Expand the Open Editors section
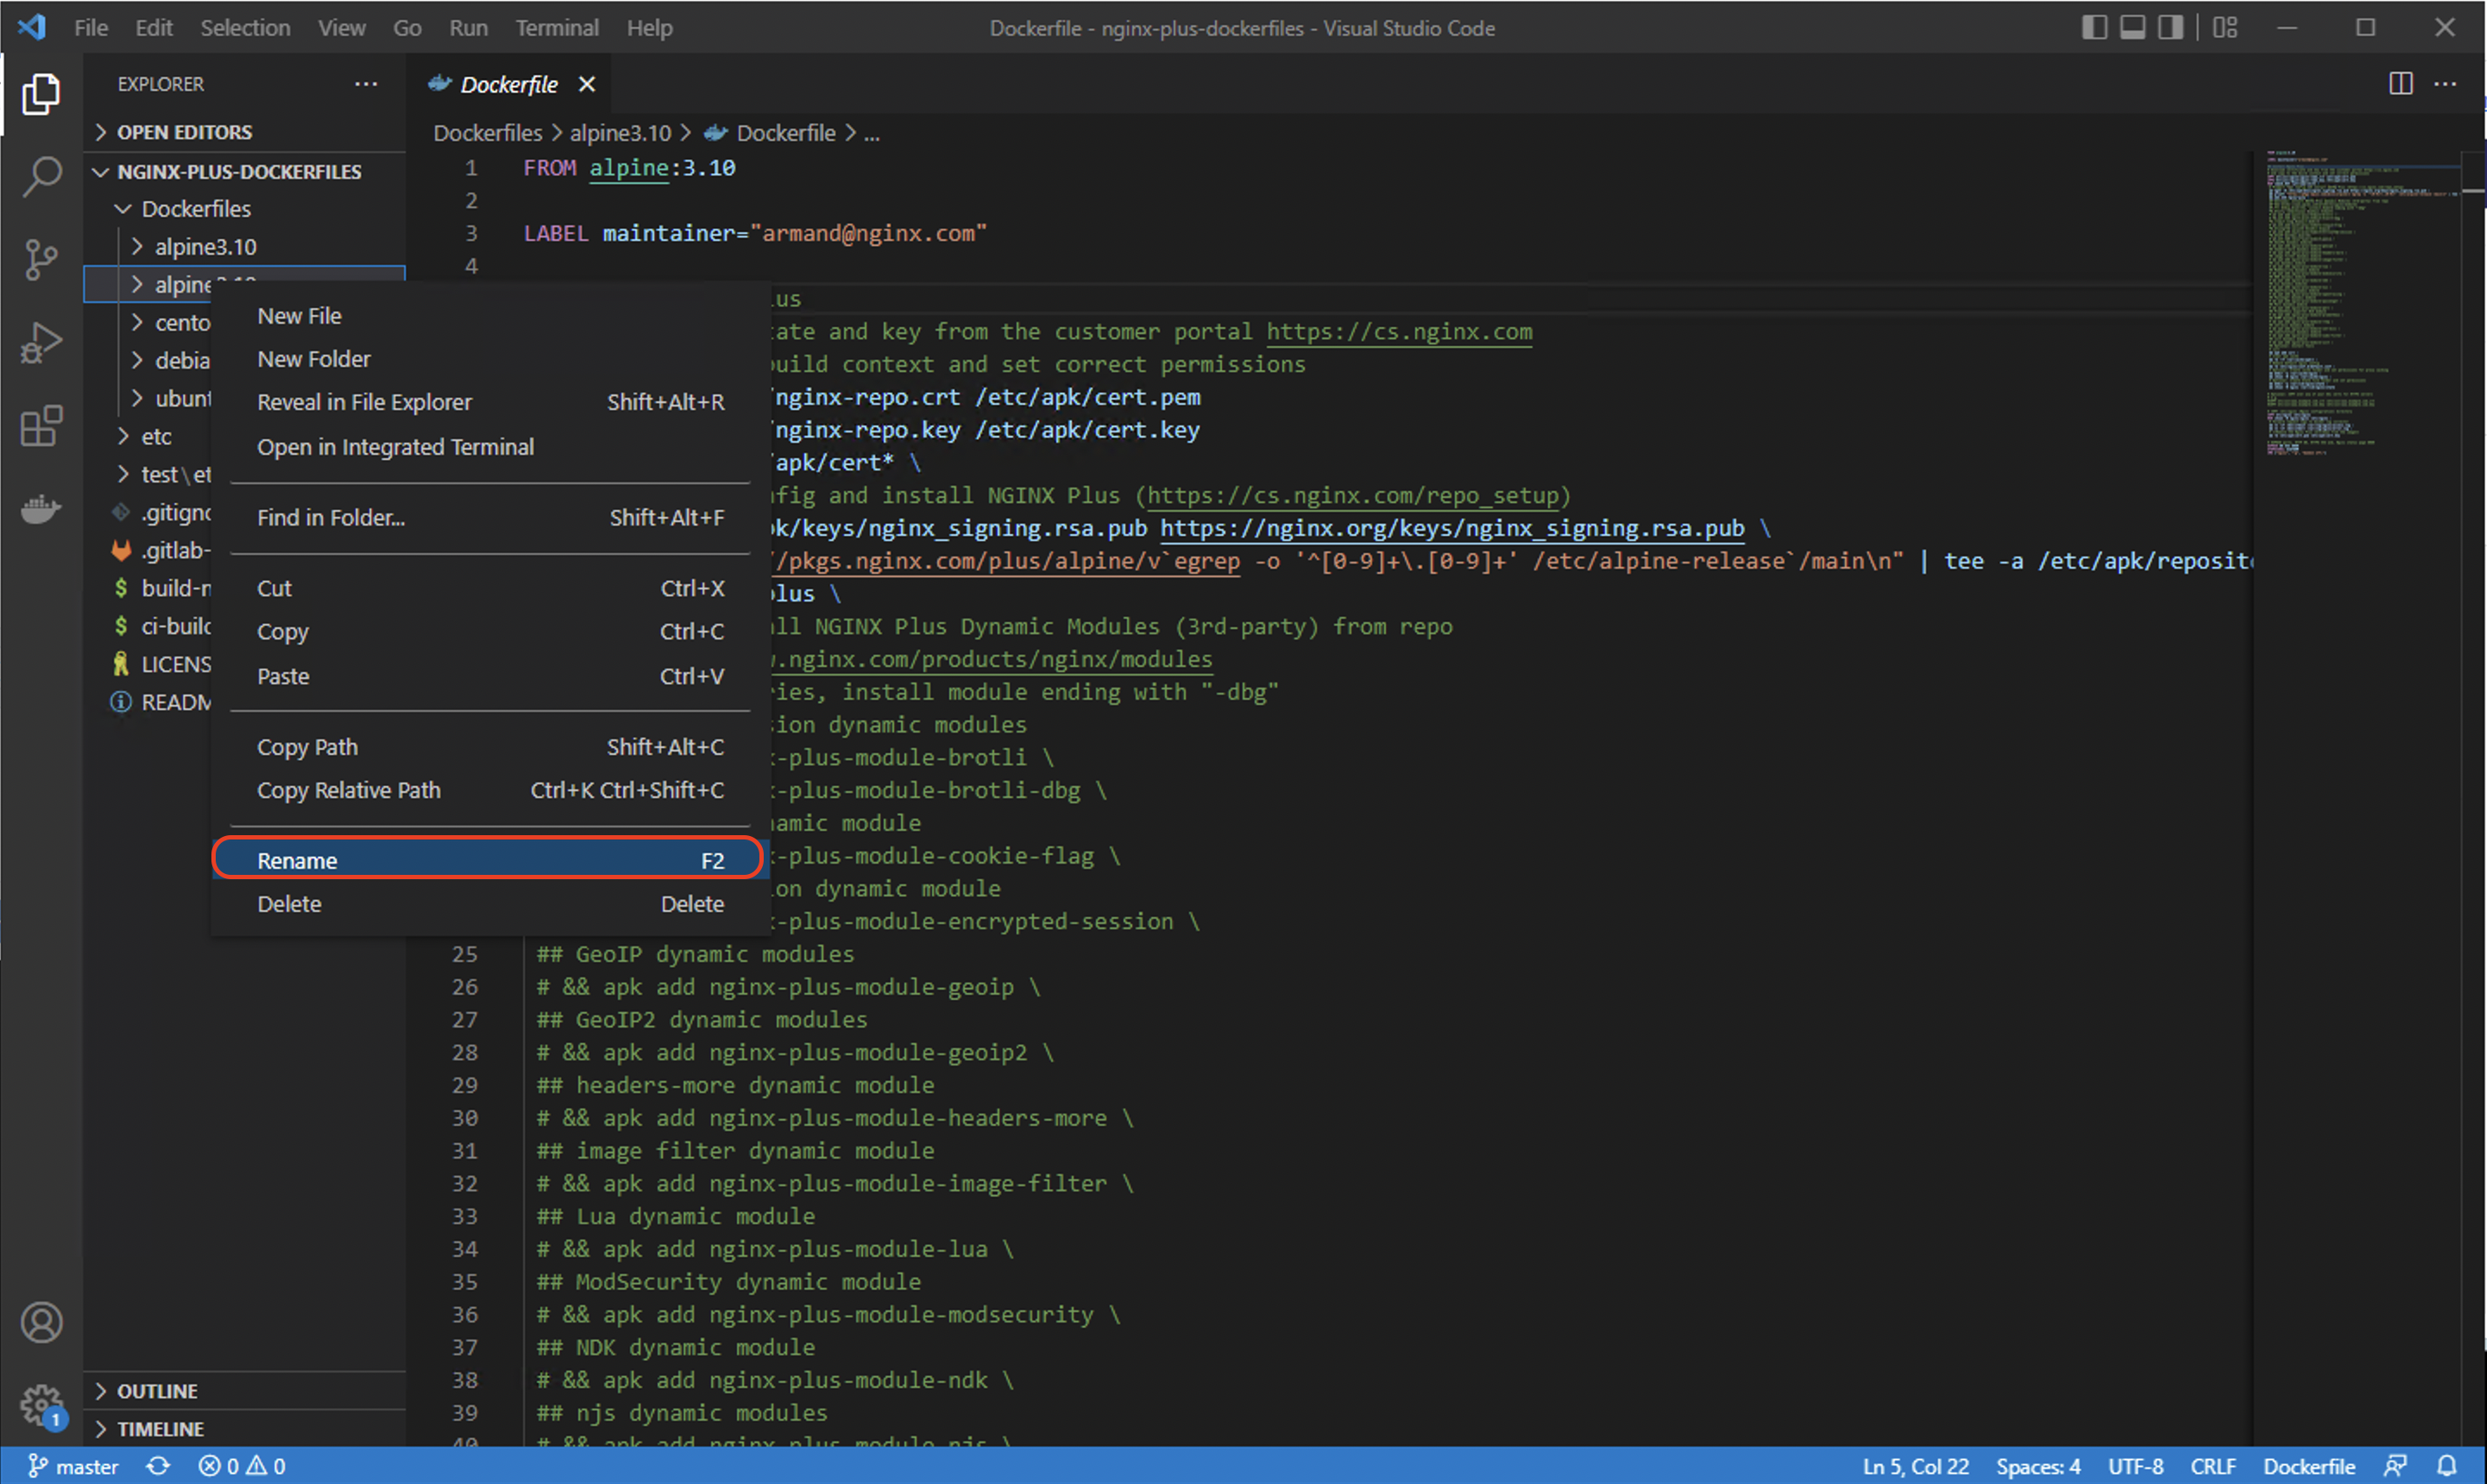 pos(245,132)
